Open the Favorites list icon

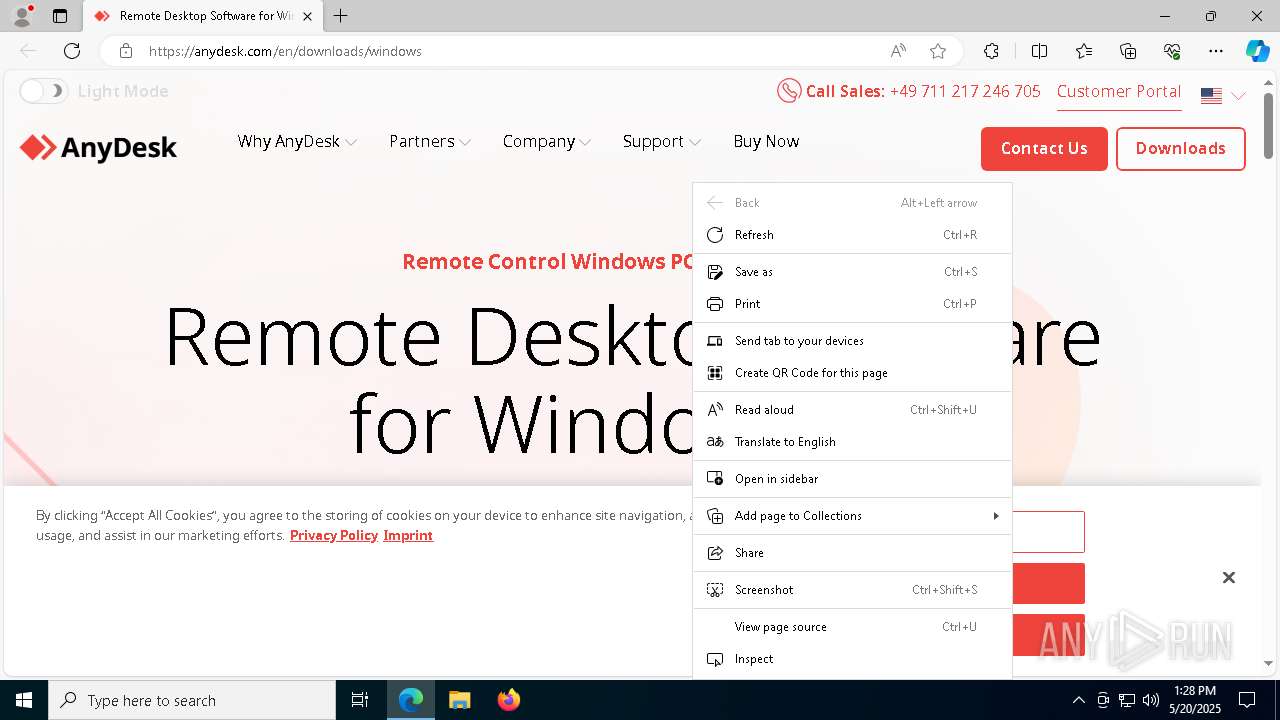click(x=1084, y=51)
